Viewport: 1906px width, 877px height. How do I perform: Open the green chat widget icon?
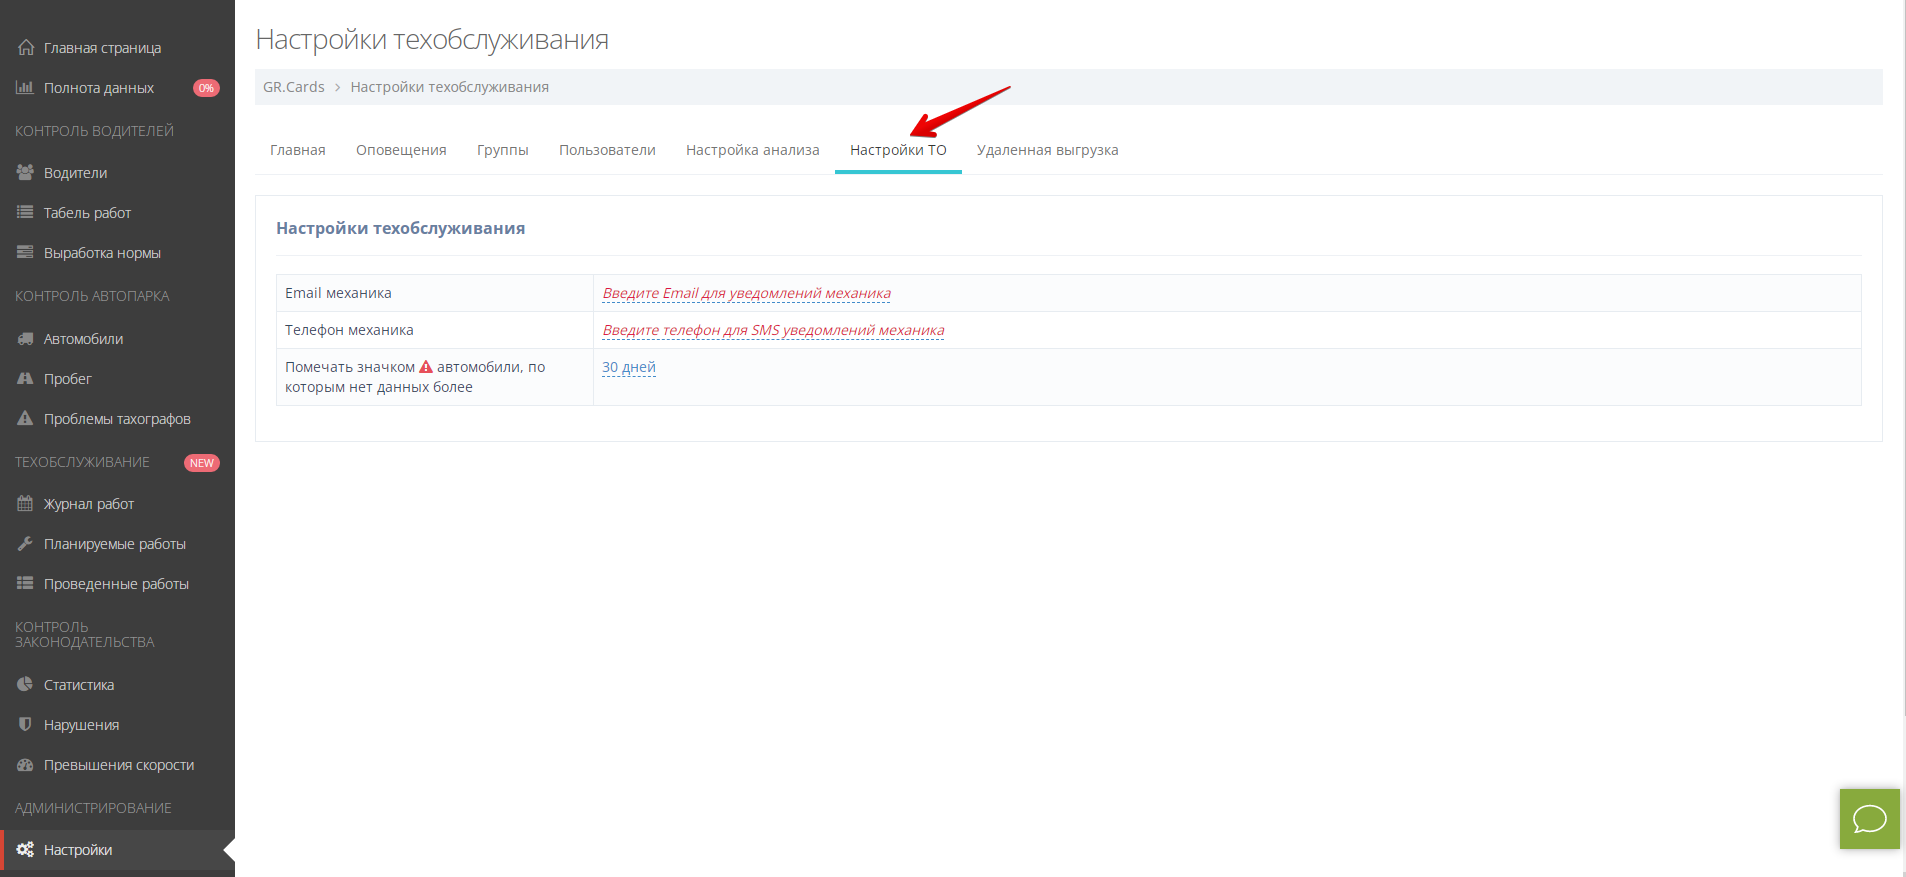click(x=1869, y=819)
